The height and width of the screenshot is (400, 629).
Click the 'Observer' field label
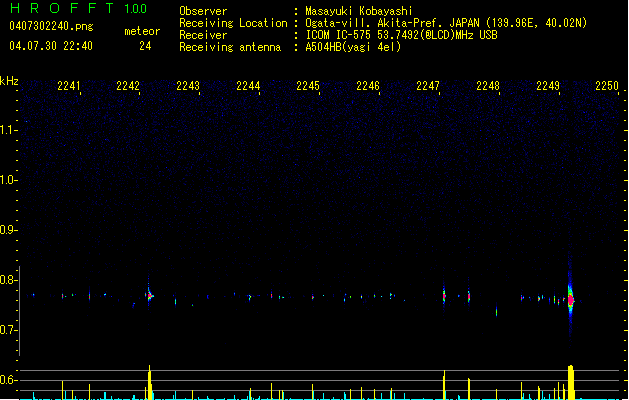pyautogui.click(x=203, y=11)
